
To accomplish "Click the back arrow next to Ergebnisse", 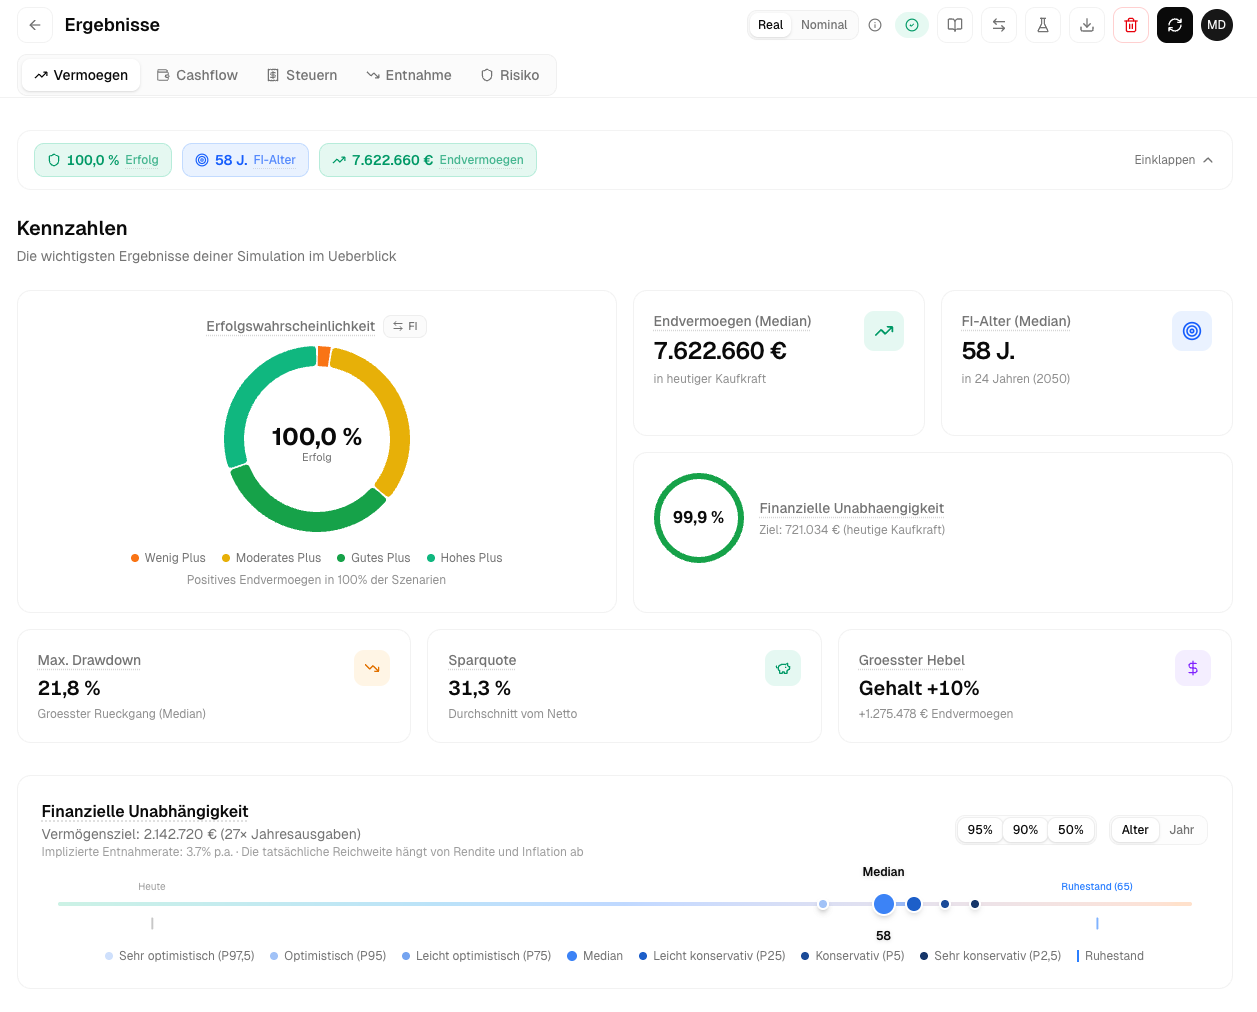I will [35, 25].
